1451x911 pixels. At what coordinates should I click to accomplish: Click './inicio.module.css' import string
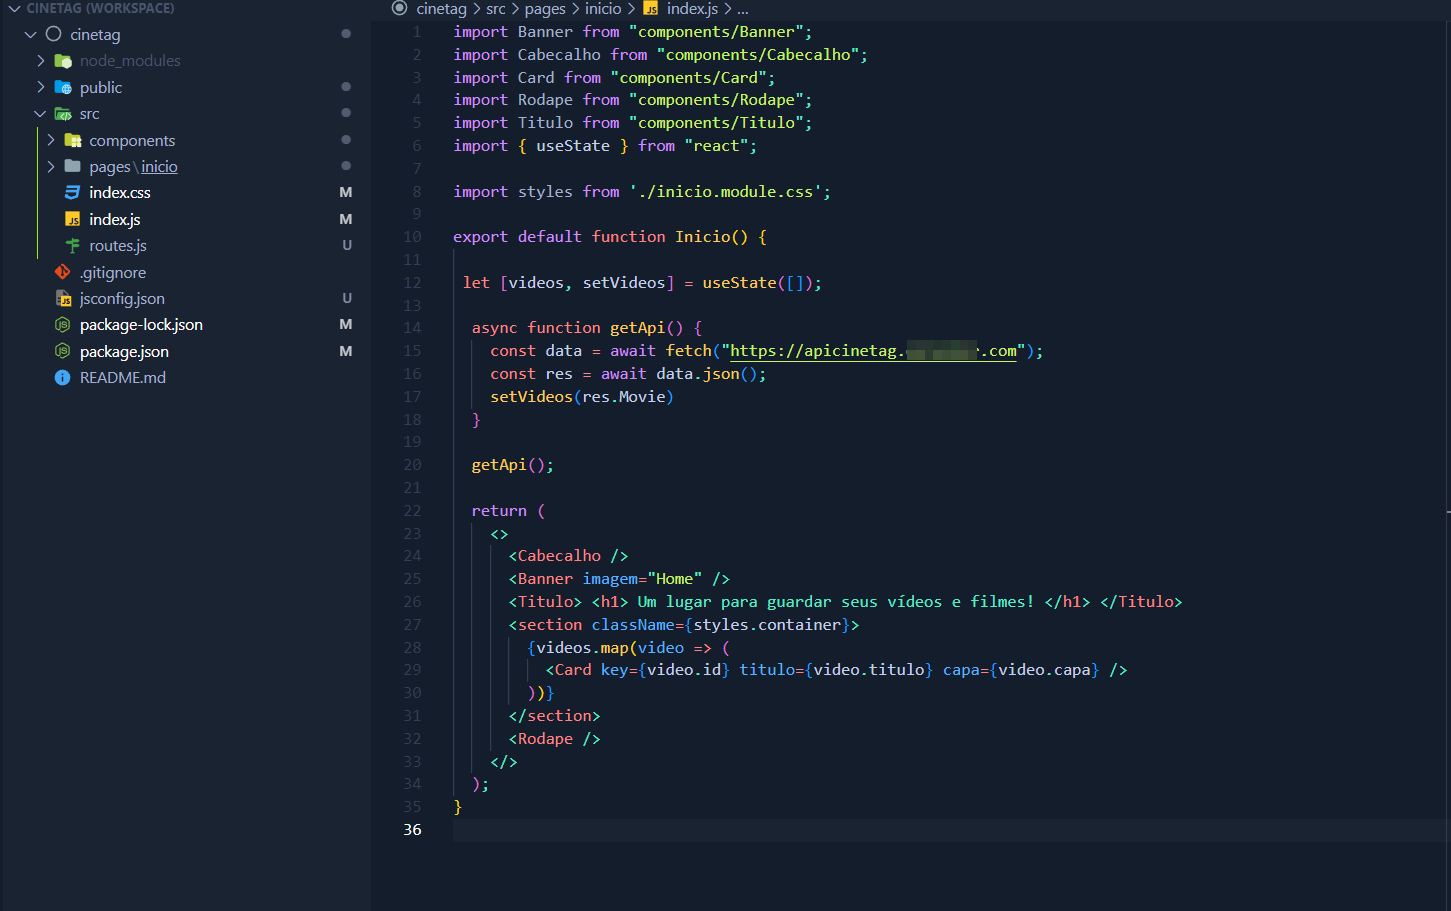(x=725, y=192)
